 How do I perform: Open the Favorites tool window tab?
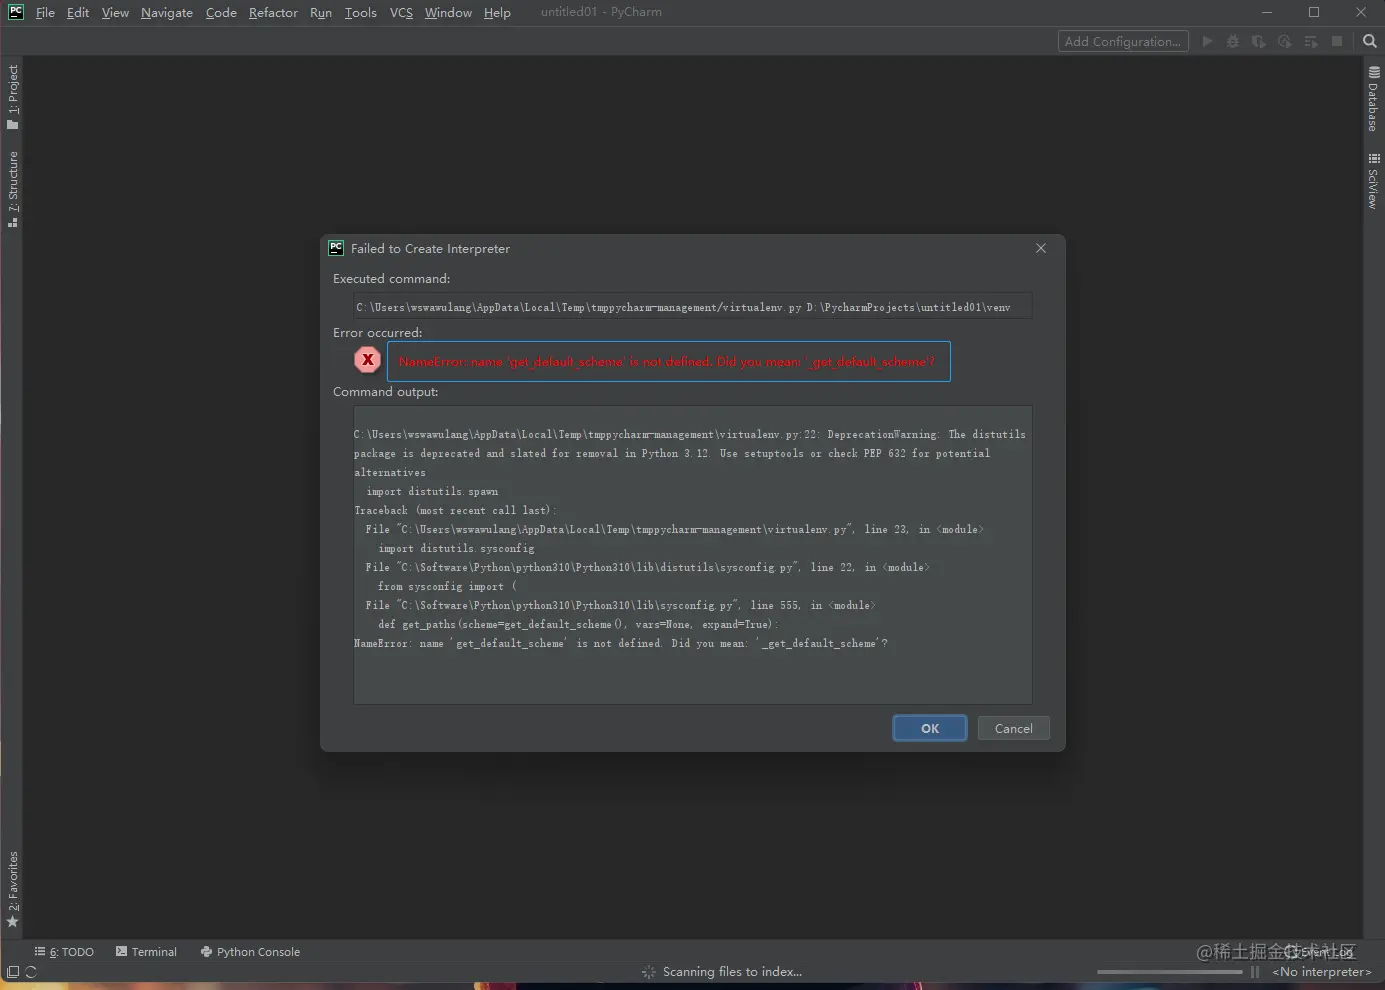pyautogui.click(x=12, y=889)
